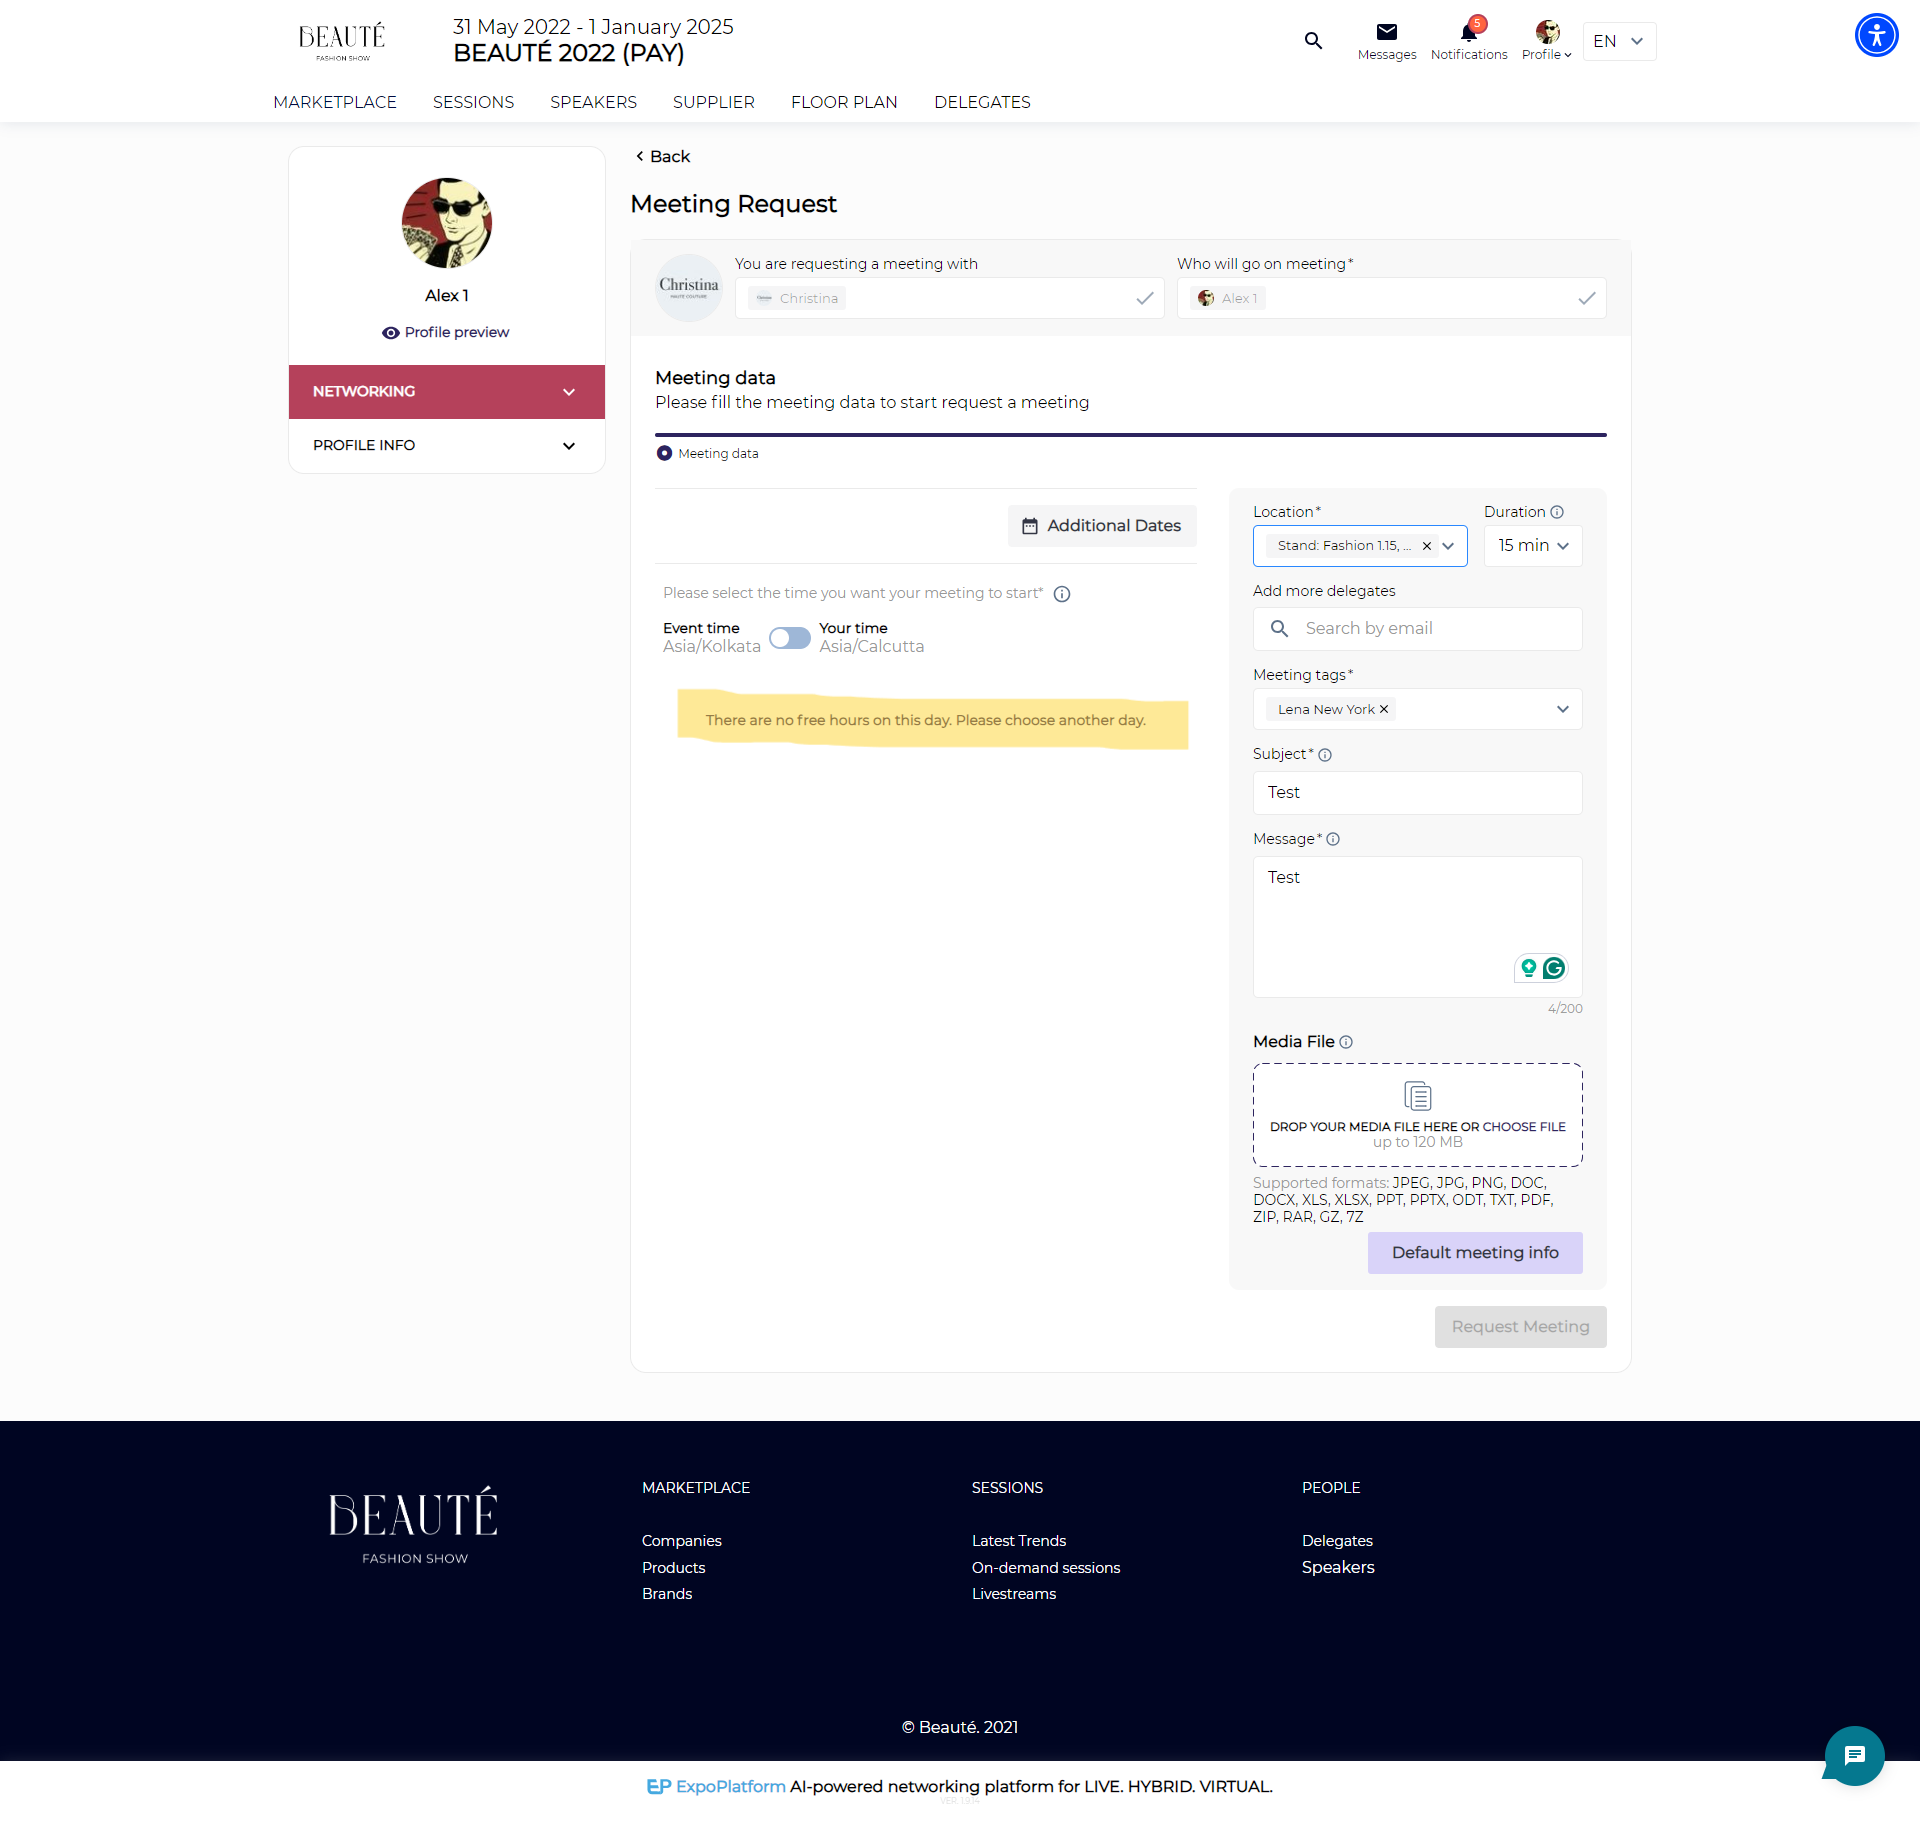Go to the DELEGATES menu item
The height and width of the screenshot is (1821, 1920).
point(981,102)
